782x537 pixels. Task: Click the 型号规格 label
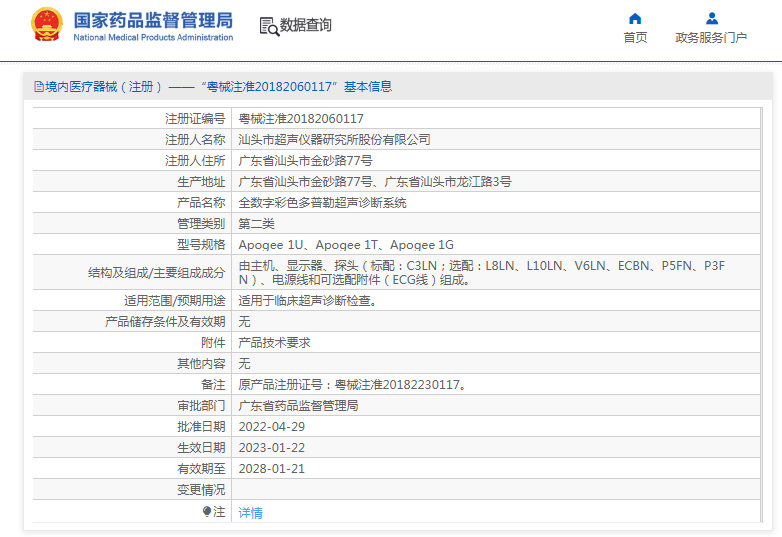pos(201,245)
